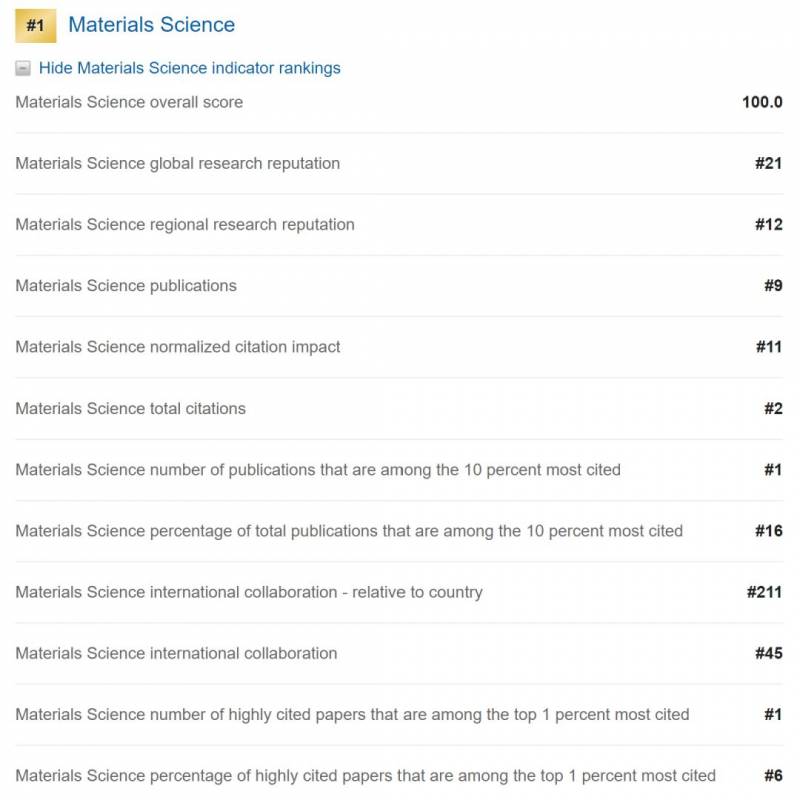Click the #12 regional reputation rank
Image resolution: width=800 pixels, height=800 pixels.
pos(768,224)
